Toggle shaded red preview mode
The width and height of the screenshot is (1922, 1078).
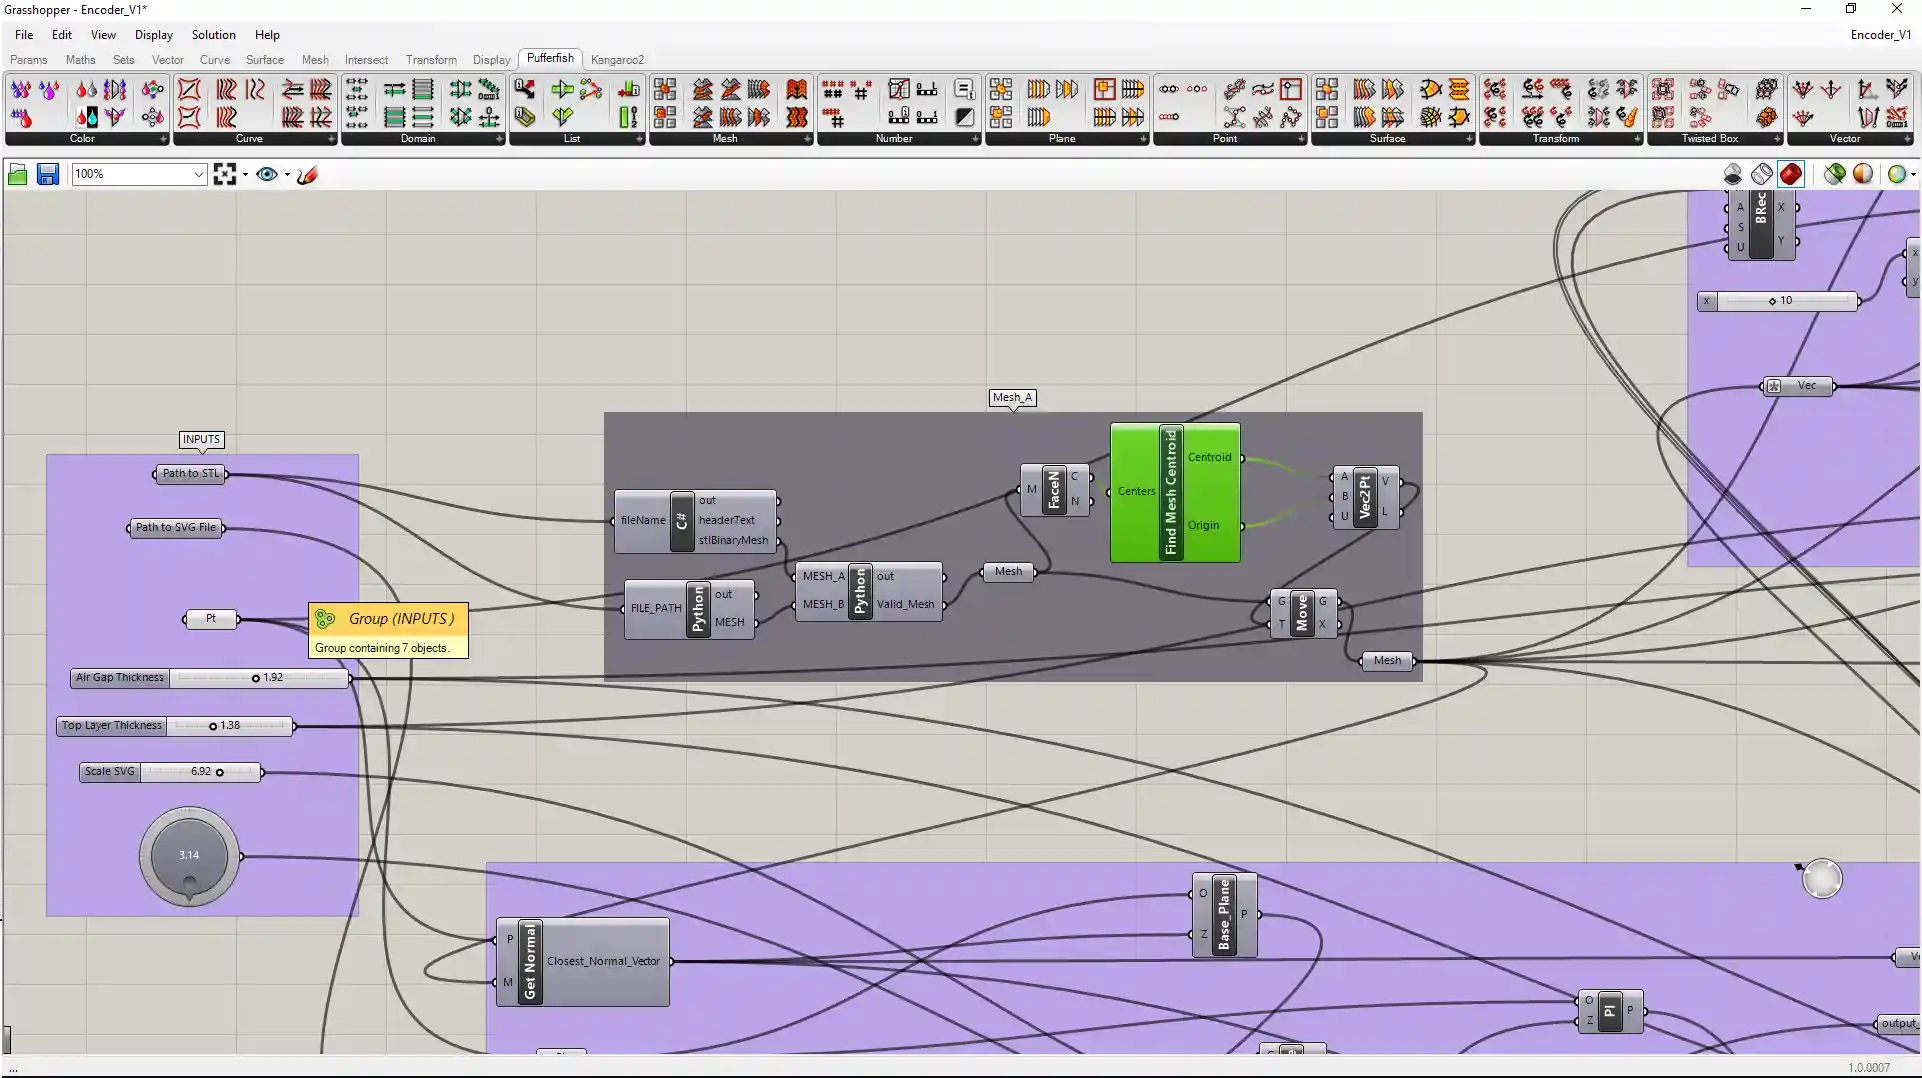(1791, 175)
